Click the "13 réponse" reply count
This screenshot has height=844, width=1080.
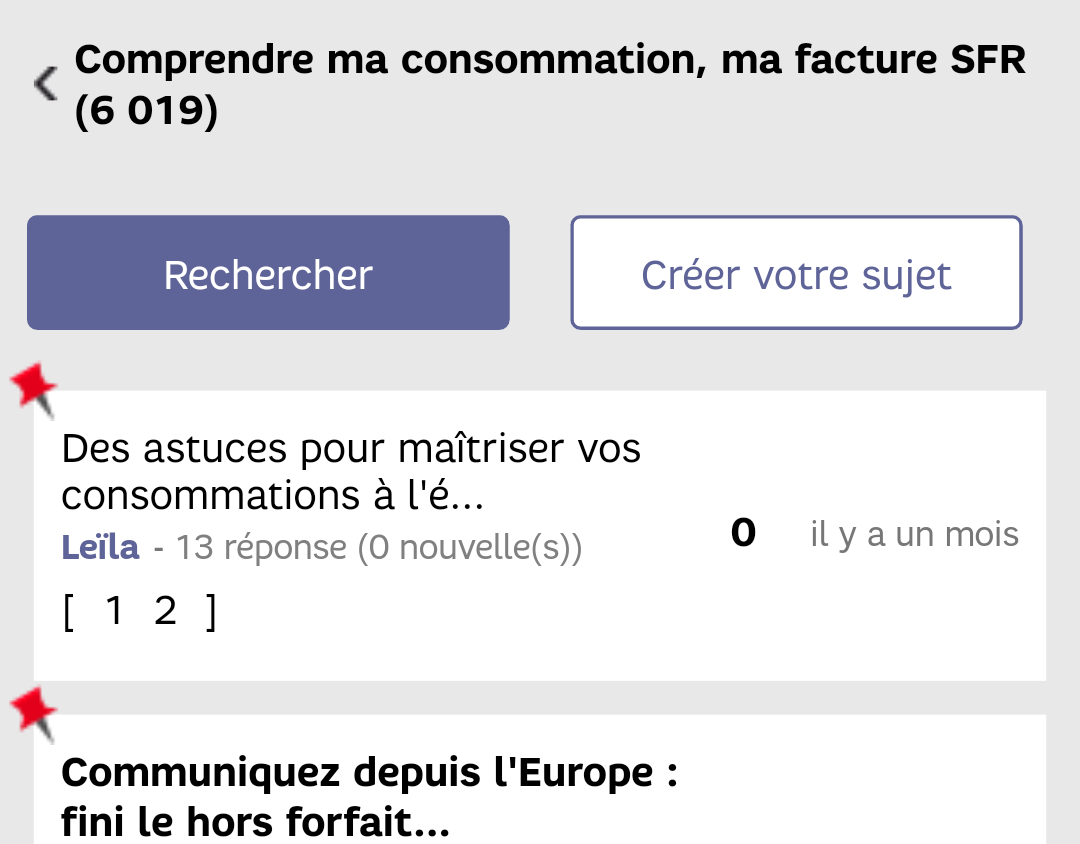point(262,548)
